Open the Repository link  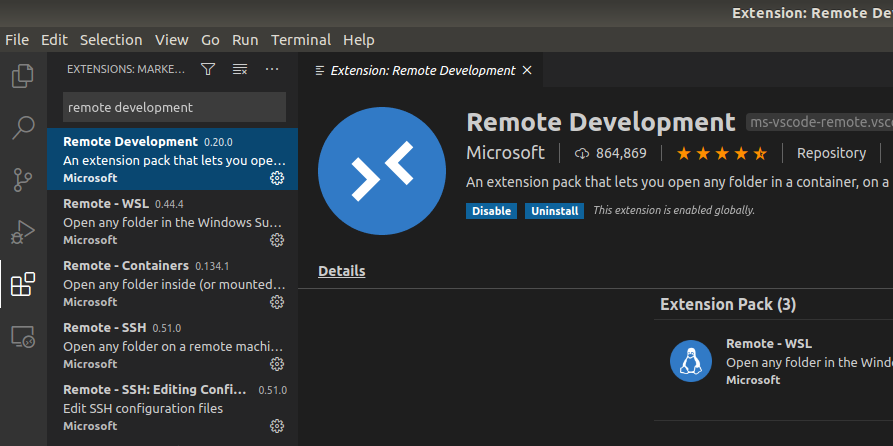pos(831,153)
